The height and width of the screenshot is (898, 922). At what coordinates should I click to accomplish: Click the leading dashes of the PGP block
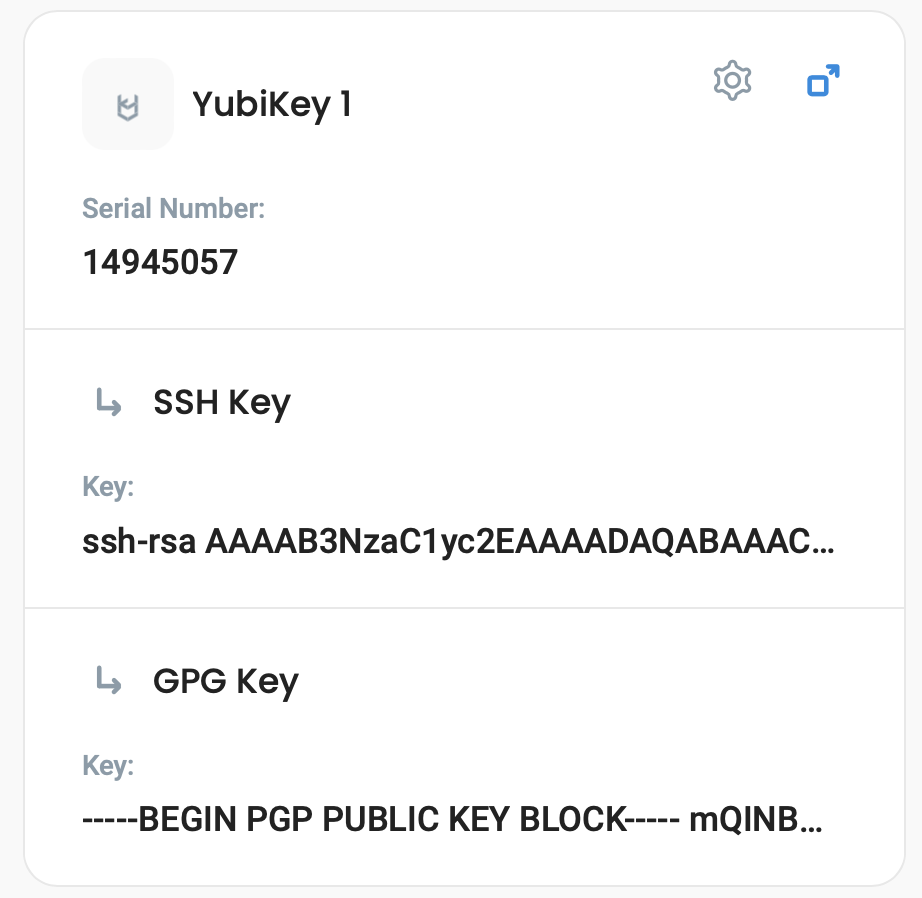tap(109, 821)
